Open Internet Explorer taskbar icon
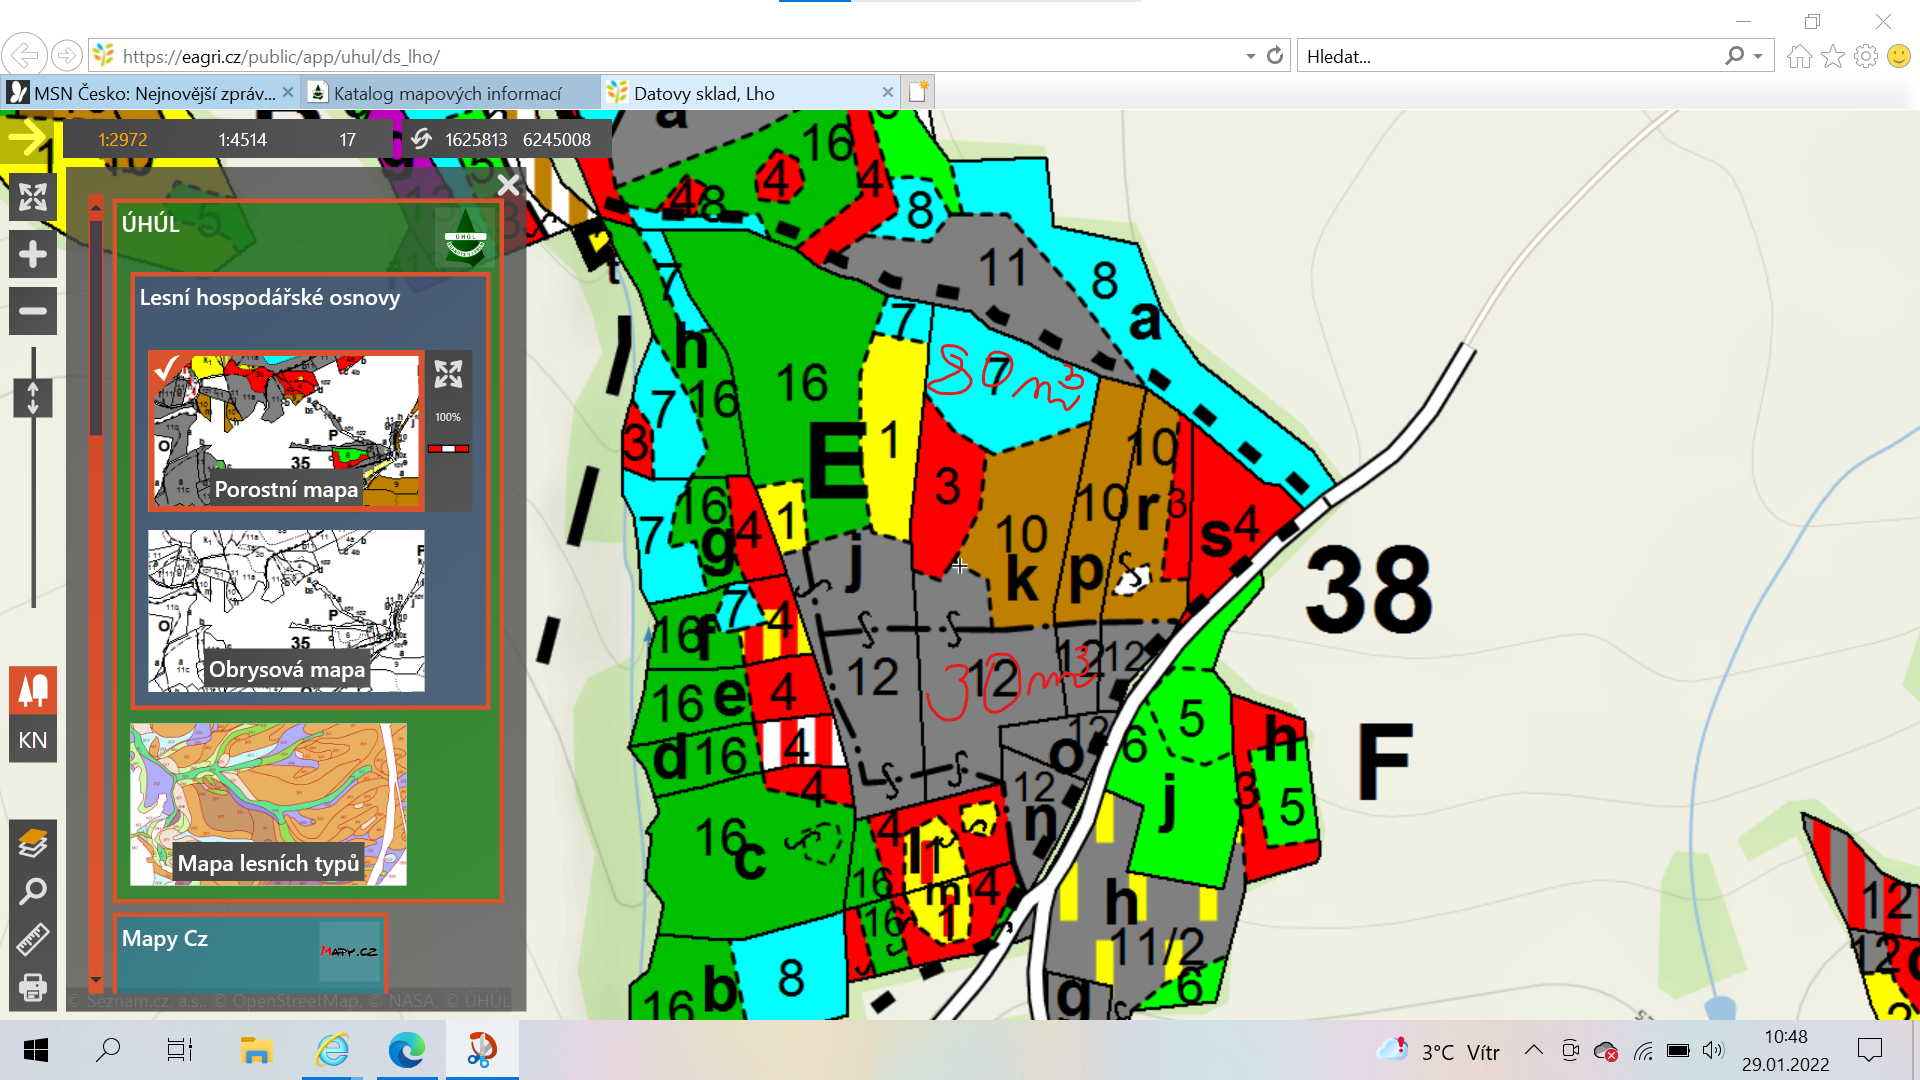This screenshot has width=1920, height=1080. pos(332,1050)
